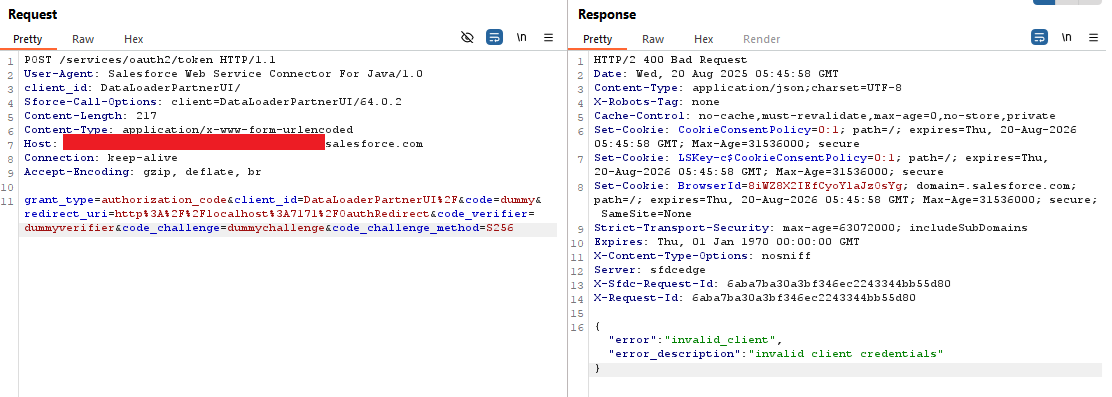Screen dimensions: 1112x397
Task: Click the 'POST /services/oauth2/token HTTP/1.1' request line
Action: point(150,60)
